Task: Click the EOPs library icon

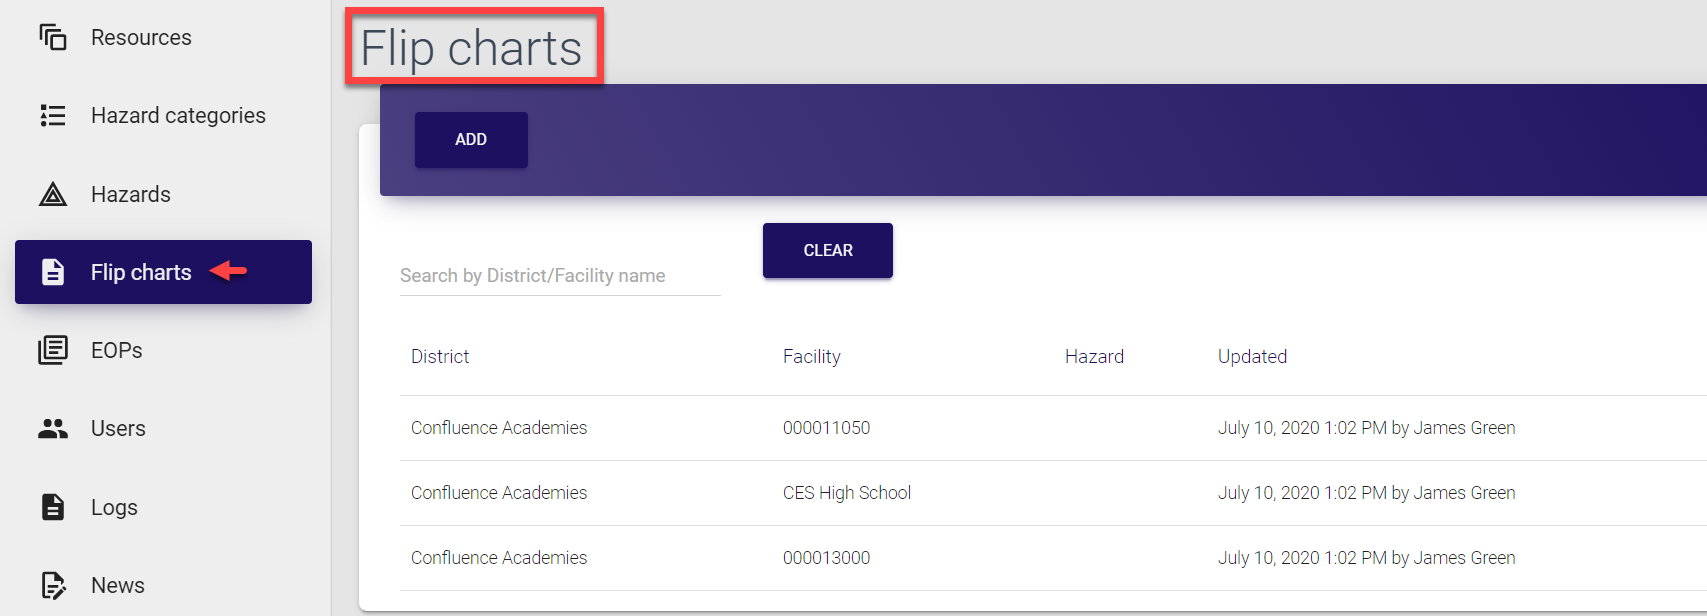Action: [x=53, y=350]
